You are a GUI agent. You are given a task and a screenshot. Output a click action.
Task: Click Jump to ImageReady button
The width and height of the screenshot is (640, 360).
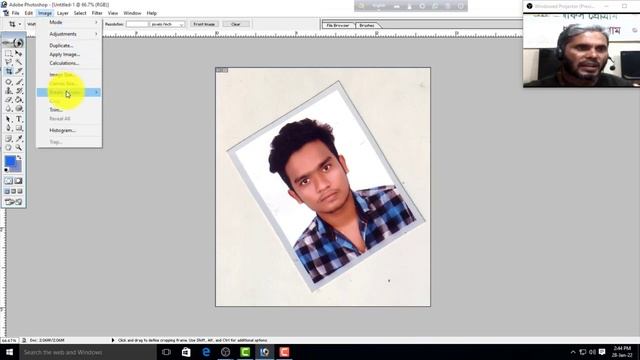coord(13,202)
